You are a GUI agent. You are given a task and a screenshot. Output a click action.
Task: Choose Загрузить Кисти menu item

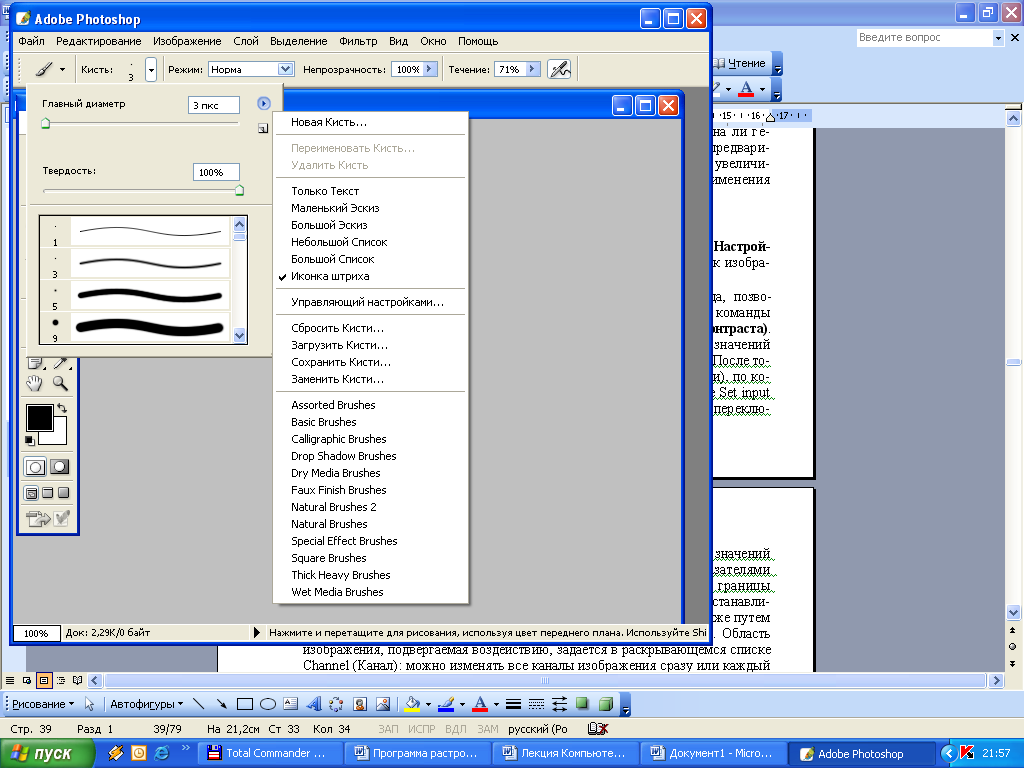(x=370, y=345)
